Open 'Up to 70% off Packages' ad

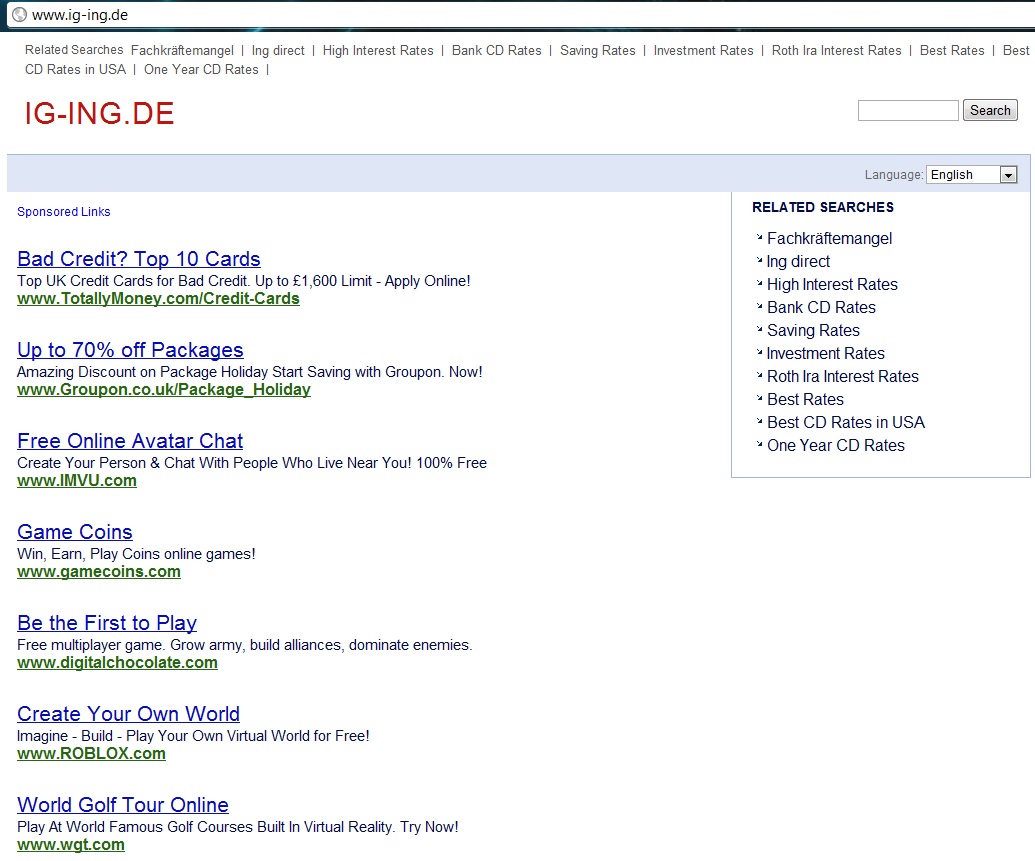pyautogui.click(x=130, y=349)
